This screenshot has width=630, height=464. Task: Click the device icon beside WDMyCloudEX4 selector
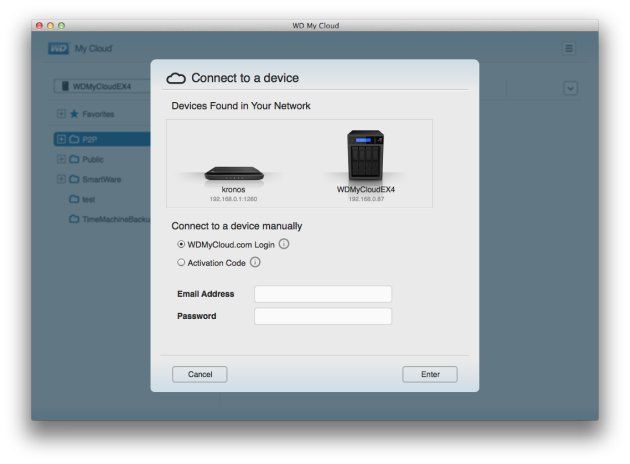coord(65,86)
